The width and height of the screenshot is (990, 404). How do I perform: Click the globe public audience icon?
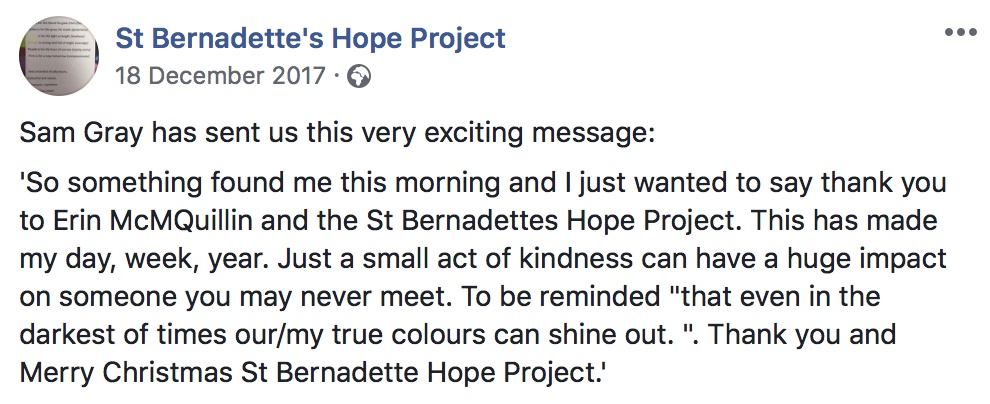(359, 77)
